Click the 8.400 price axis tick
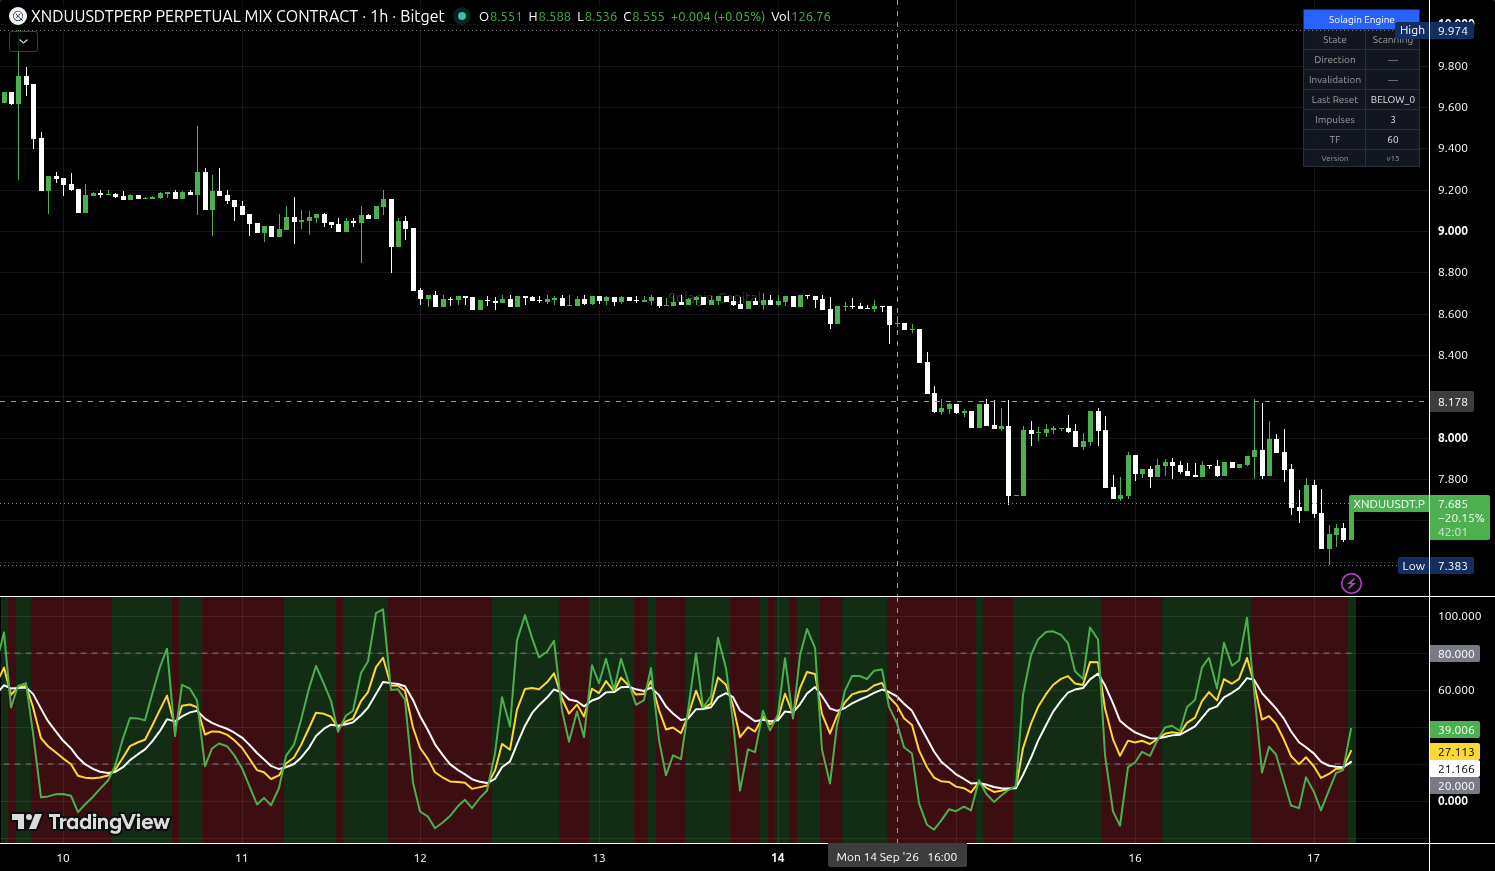The width and height of the screenshot is (1495, 871). pyautogui.click(x=1453, y=355)
